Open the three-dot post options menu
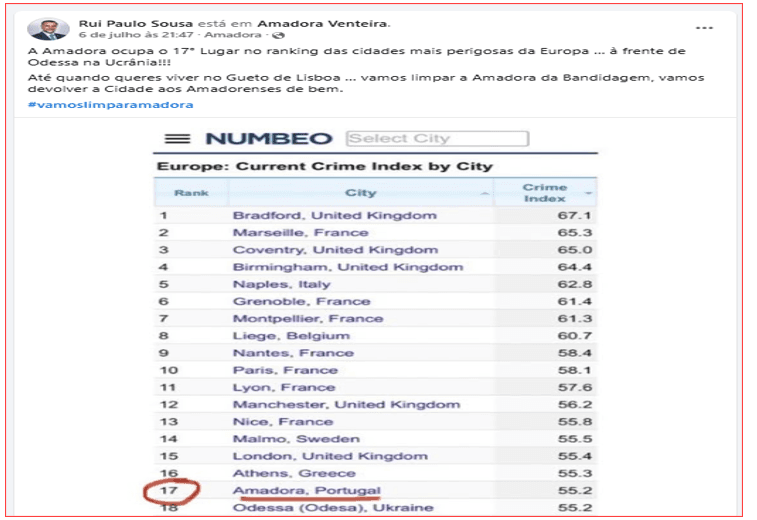This screenshot has width=757, height=520. tap(705, 27)
